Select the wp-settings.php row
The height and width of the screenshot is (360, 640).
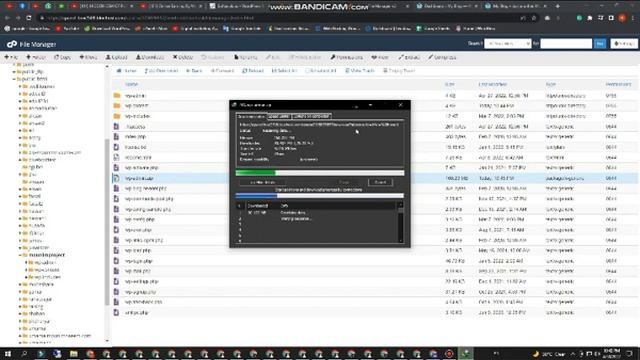pyautogui.click(x=375, y=282)
